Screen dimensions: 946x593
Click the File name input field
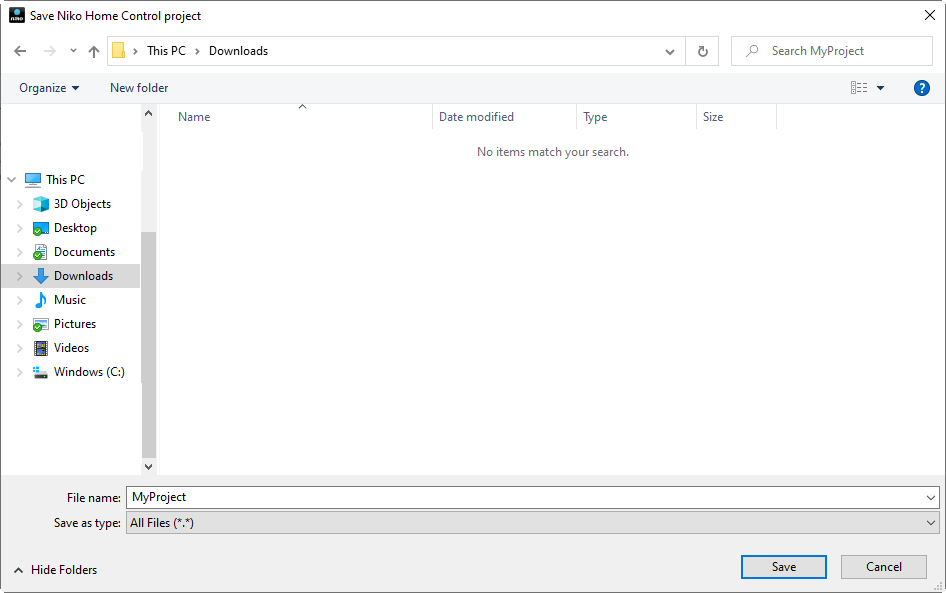pos(525,497)
